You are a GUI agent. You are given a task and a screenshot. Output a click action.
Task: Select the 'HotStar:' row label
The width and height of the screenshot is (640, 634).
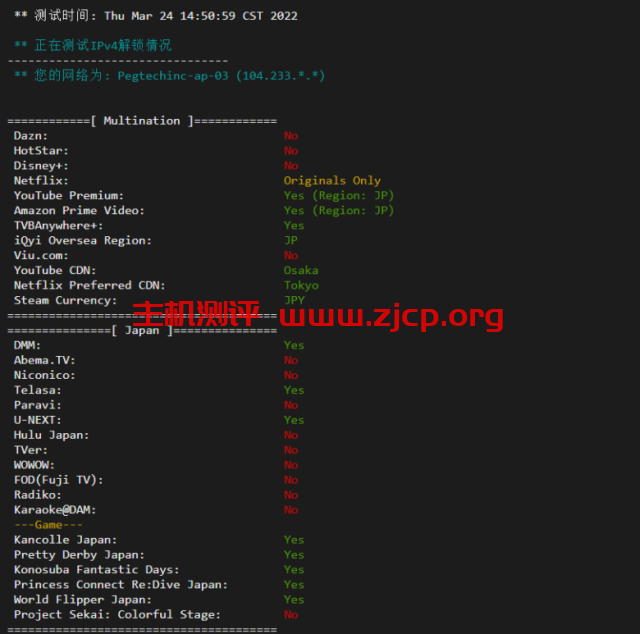pos(41,151)
